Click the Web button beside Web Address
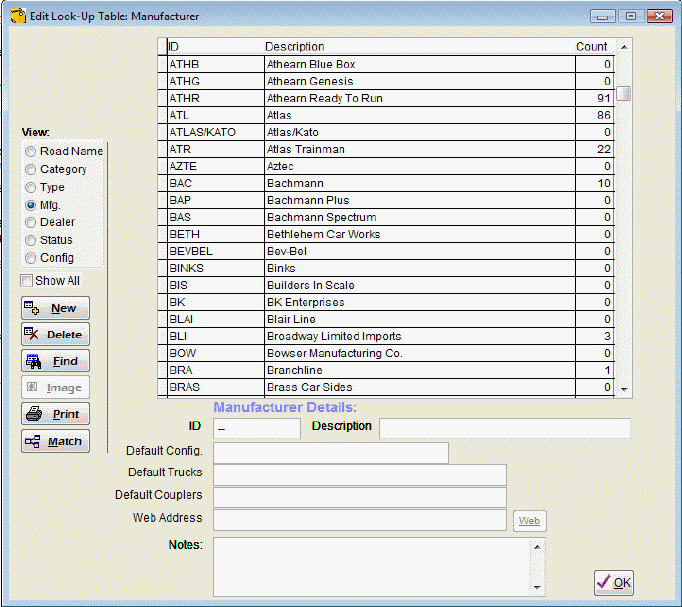The height and width of the screenshot is (607, 682). point(529,521)
